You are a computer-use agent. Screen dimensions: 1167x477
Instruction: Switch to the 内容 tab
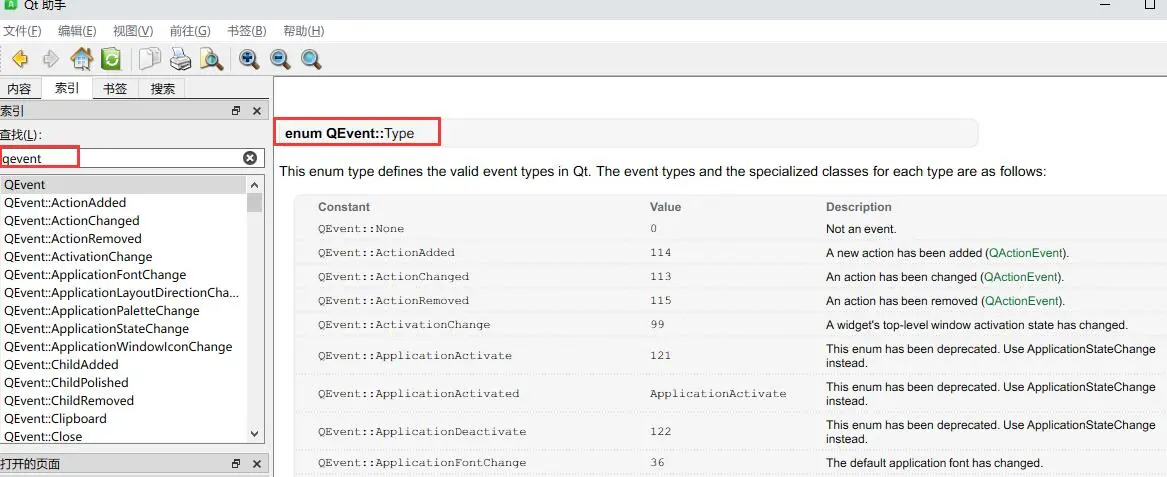pos(20,88)
